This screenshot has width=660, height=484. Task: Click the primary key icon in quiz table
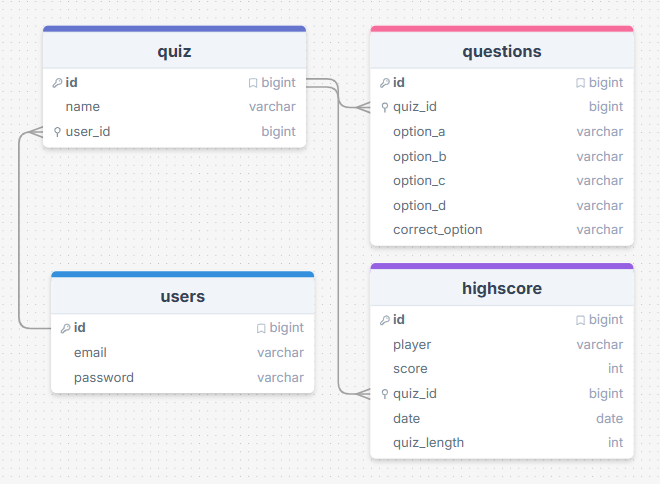pyautogui.click(x=57, y=83)
